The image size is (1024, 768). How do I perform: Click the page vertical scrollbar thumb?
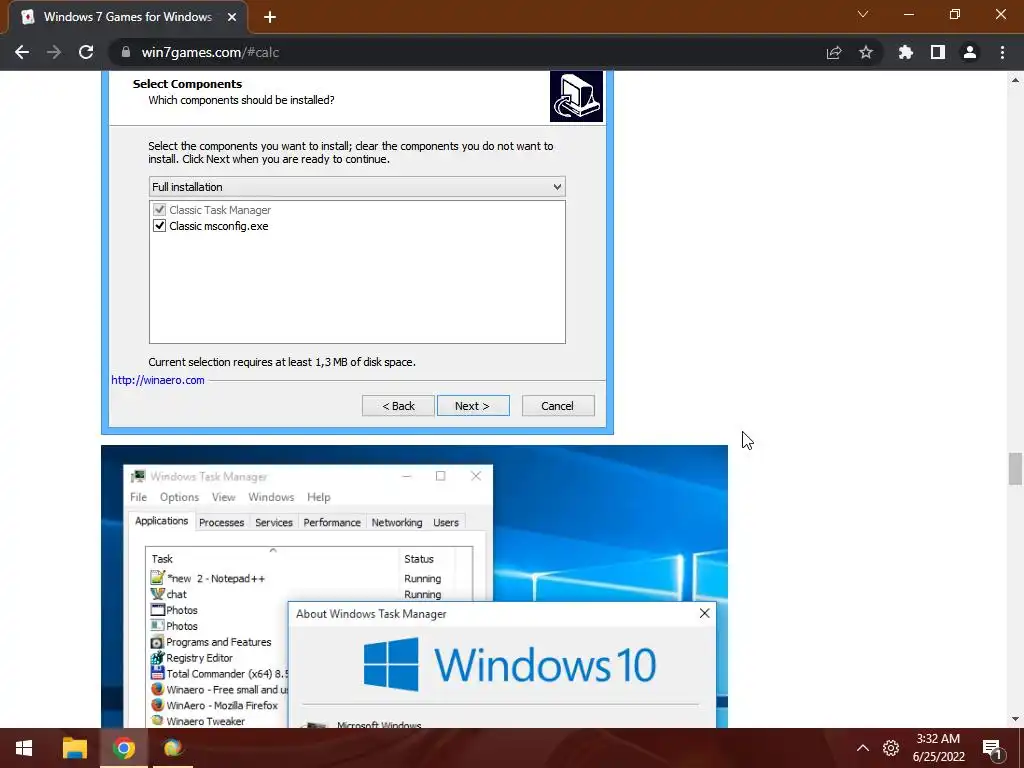pos(1014,468)
